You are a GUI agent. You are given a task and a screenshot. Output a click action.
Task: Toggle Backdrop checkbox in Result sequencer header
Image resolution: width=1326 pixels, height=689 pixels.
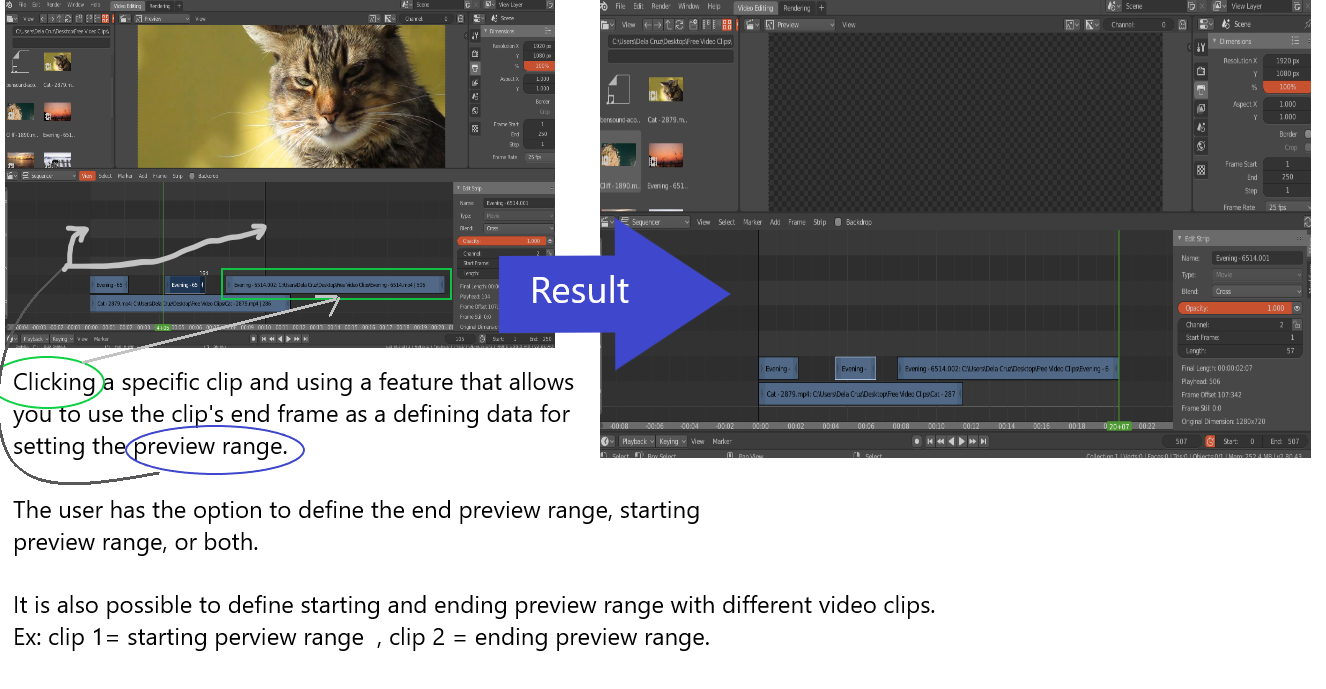pos(838,222)
